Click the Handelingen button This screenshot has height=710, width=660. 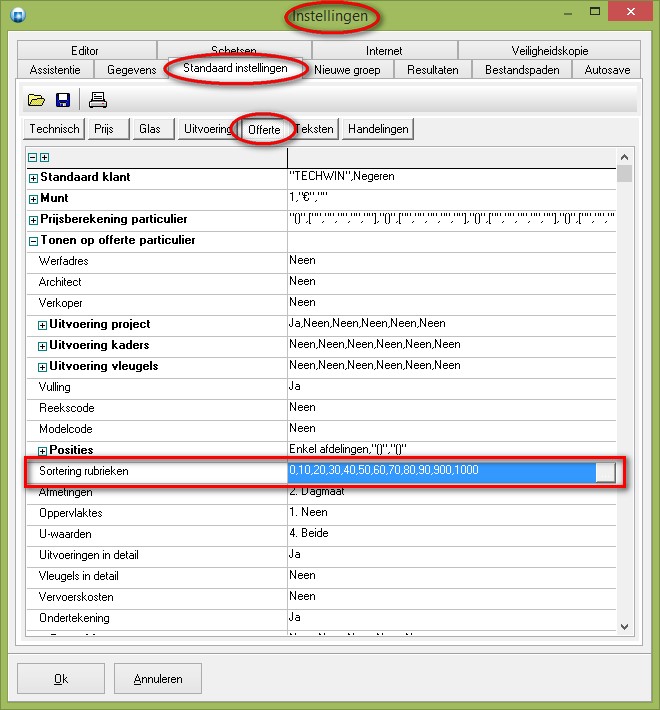(378, 129)
